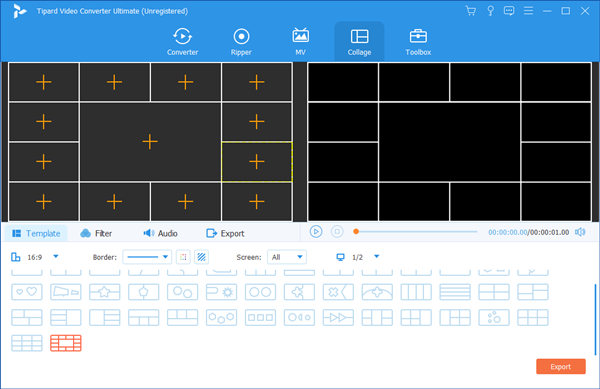Choose the two equal circles template
This screenshot has height=389, width=600.
(260, 292)
